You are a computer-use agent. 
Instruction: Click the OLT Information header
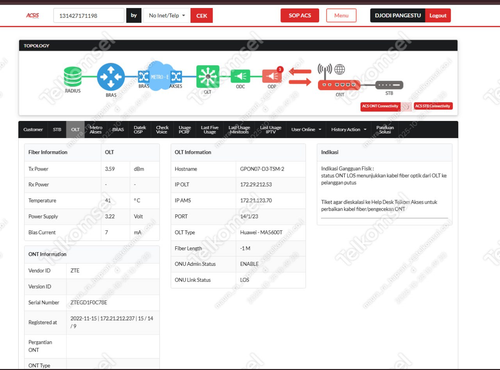[x=193, y=152]
